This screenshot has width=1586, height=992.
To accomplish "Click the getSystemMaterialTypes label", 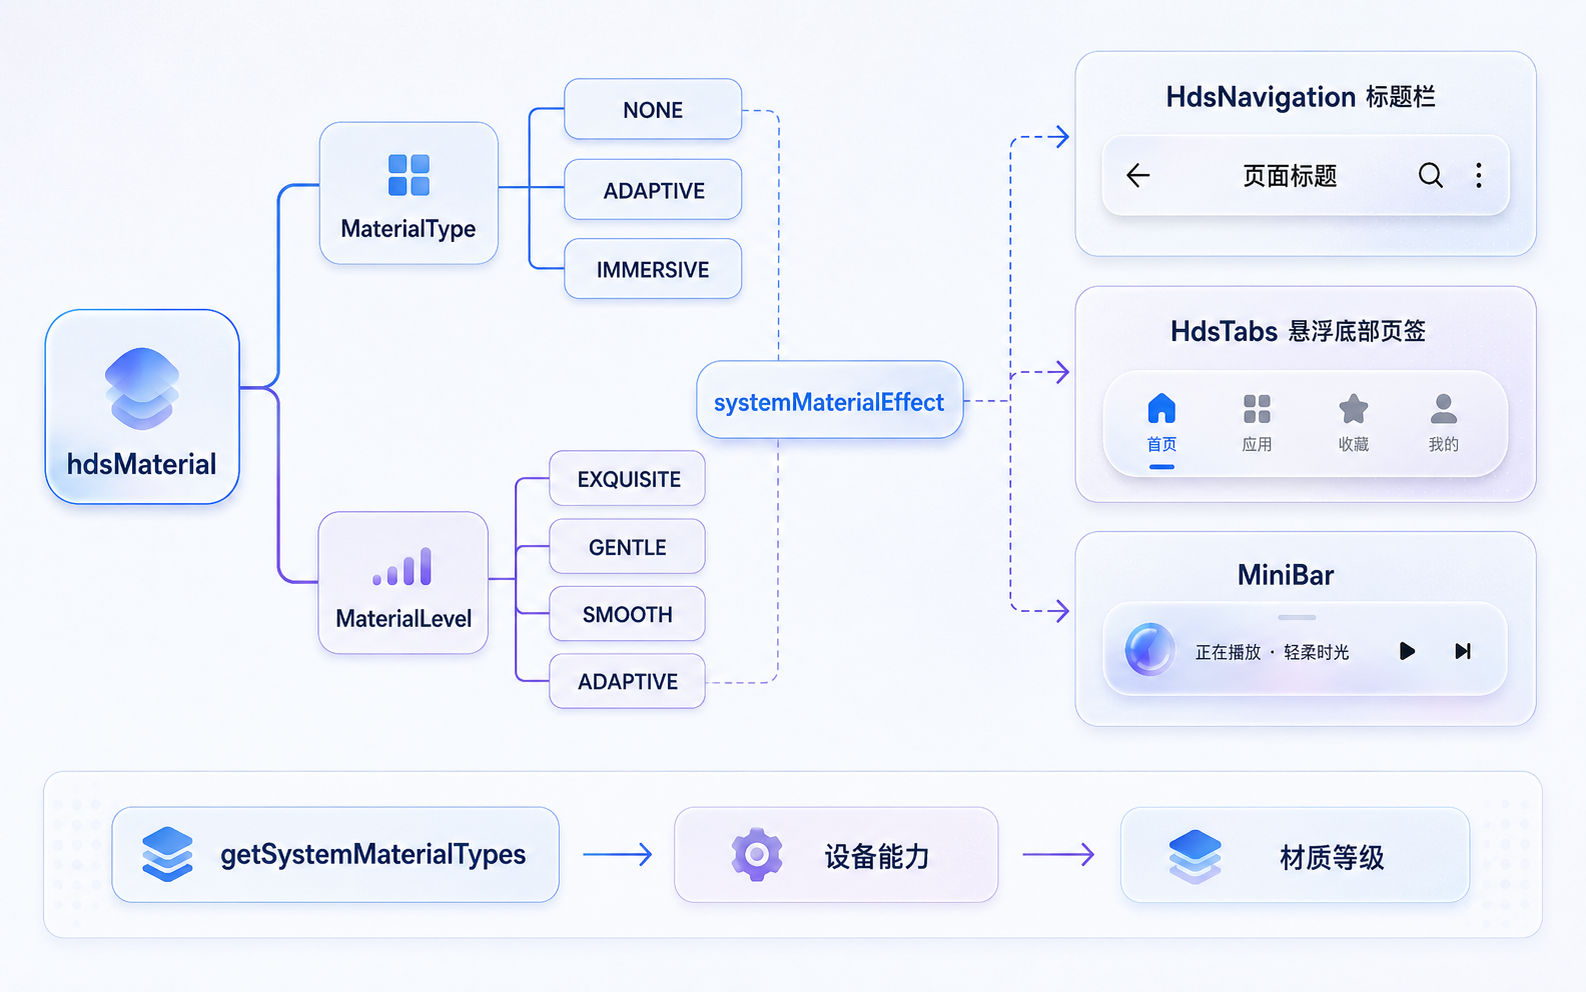I will point(373,854).
